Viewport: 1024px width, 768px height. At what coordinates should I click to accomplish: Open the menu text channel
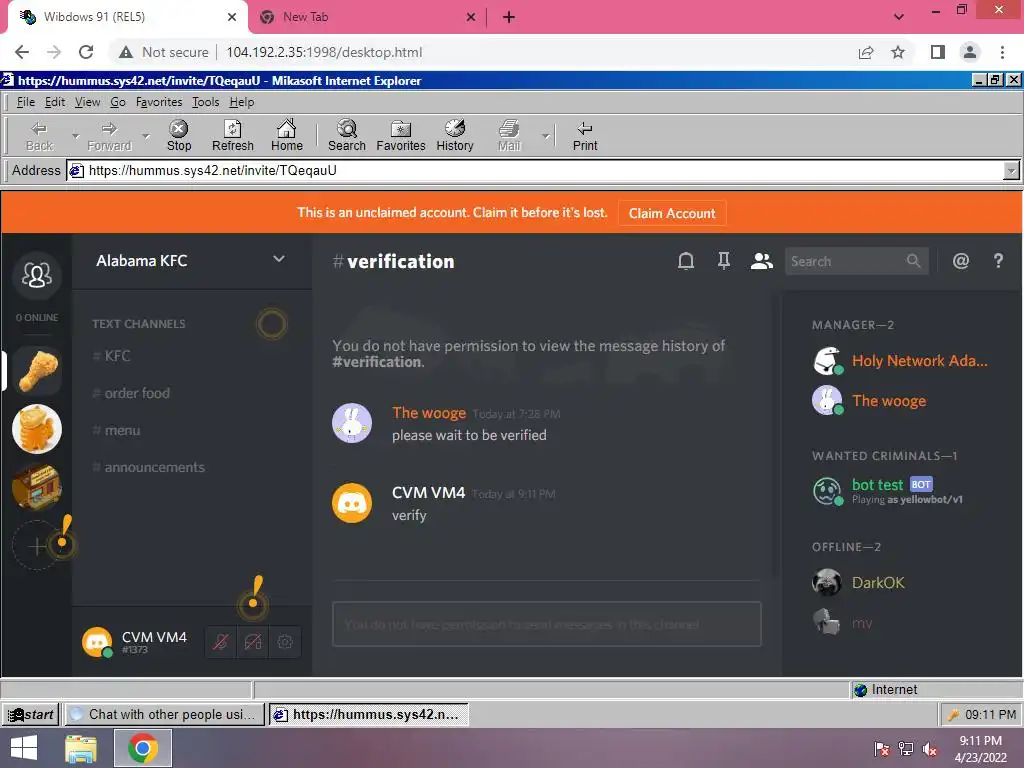pos(122,430)
